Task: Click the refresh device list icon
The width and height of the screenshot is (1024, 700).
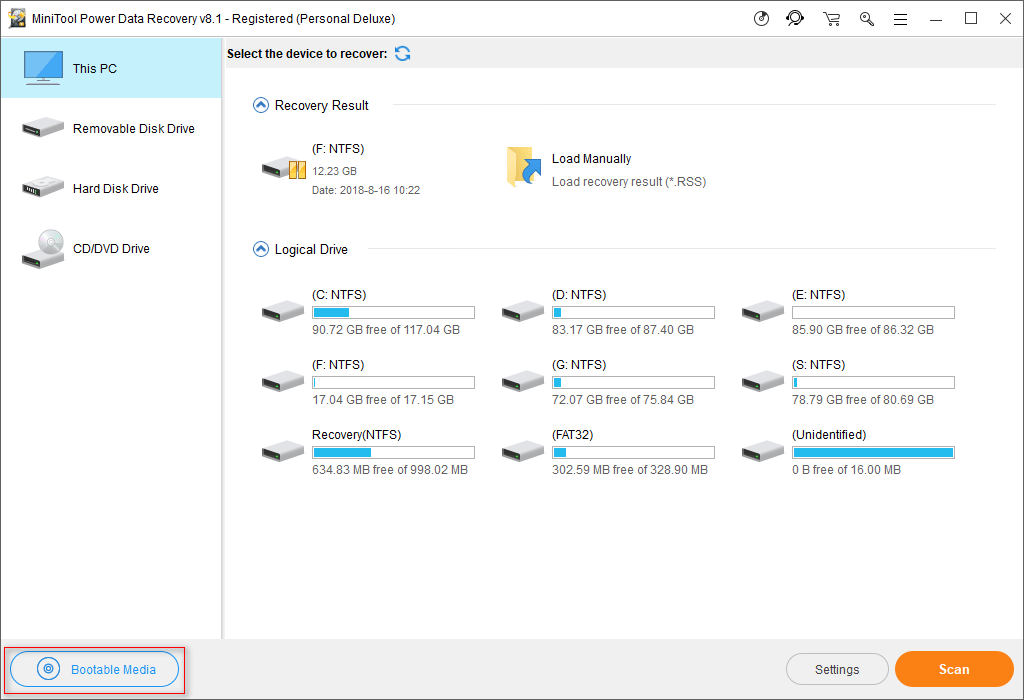Action: [403, 54]
